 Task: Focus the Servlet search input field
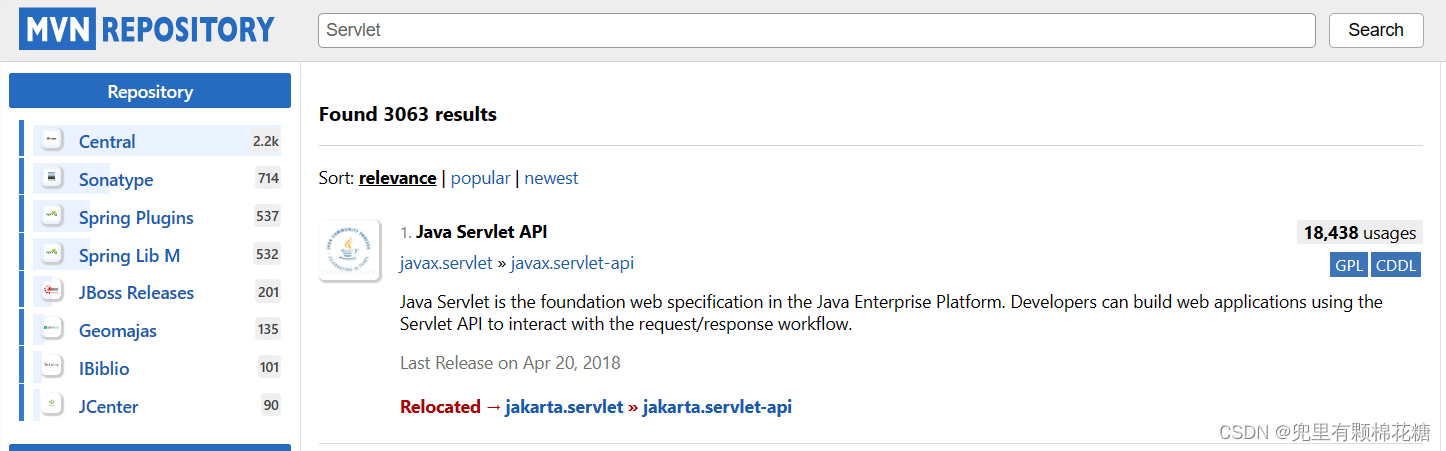pos(816,30)
